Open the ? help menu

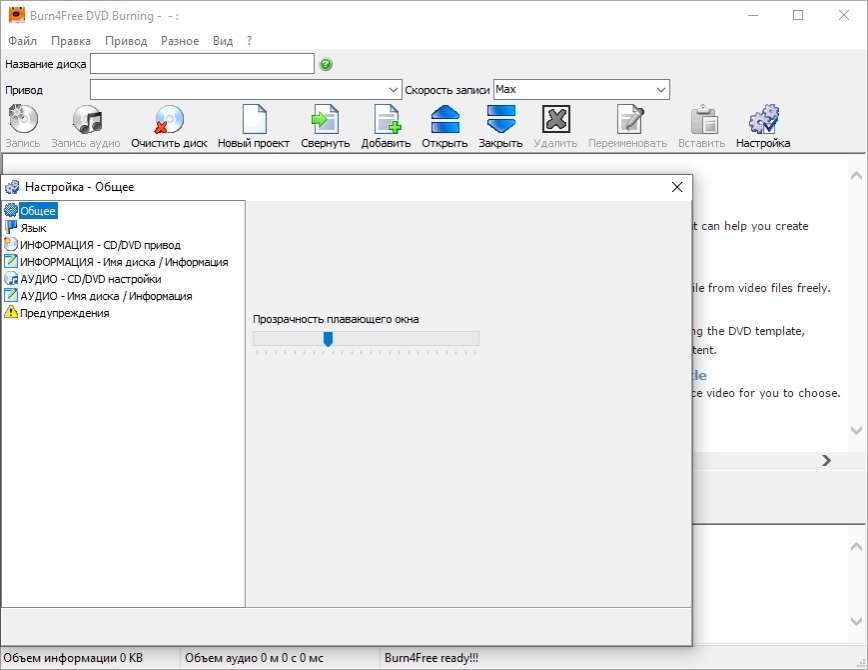249,41
